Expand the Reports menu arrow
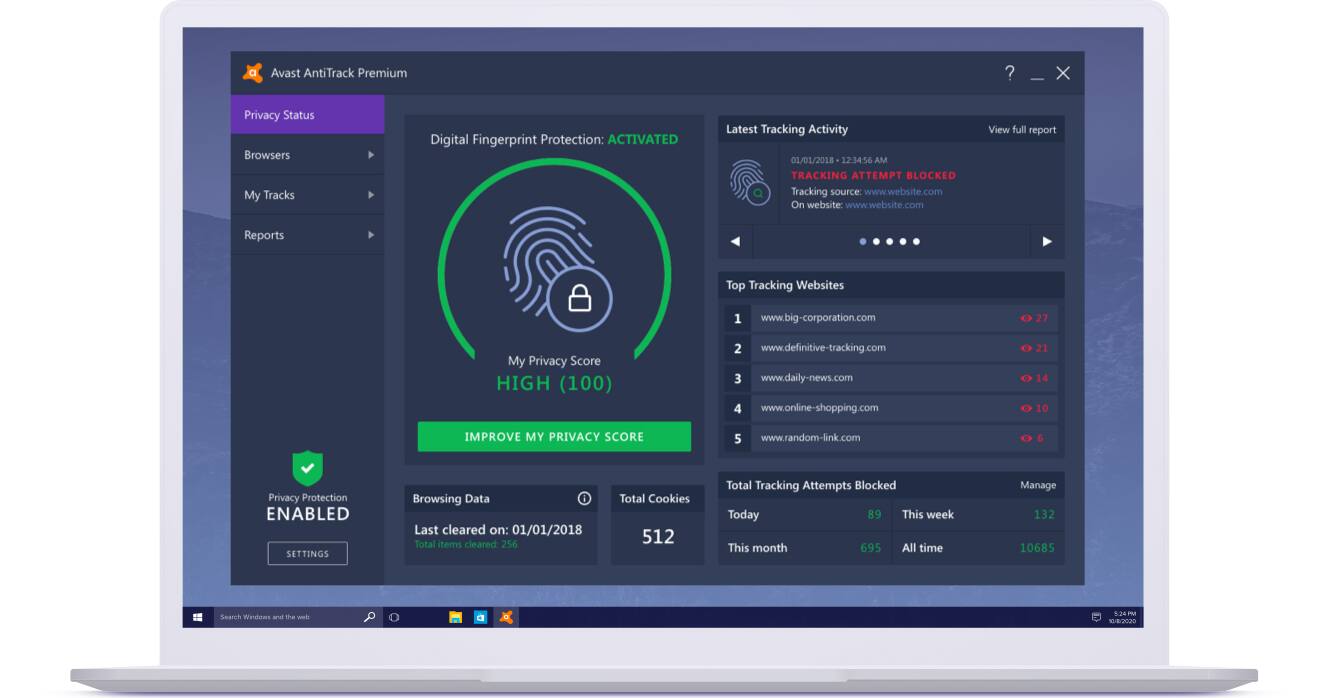The image size is (1328, 698). (x=371, y=235)
